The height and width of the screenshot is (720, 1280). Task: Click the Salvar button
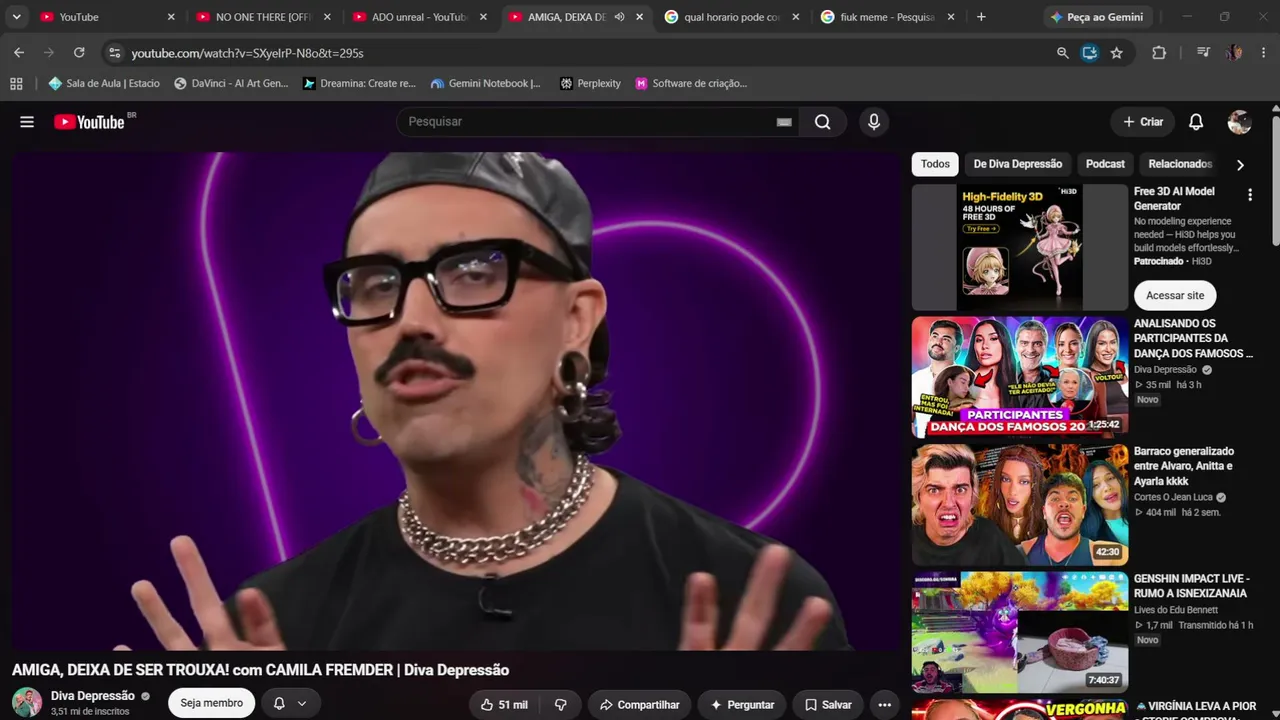(x=828, y=705)
